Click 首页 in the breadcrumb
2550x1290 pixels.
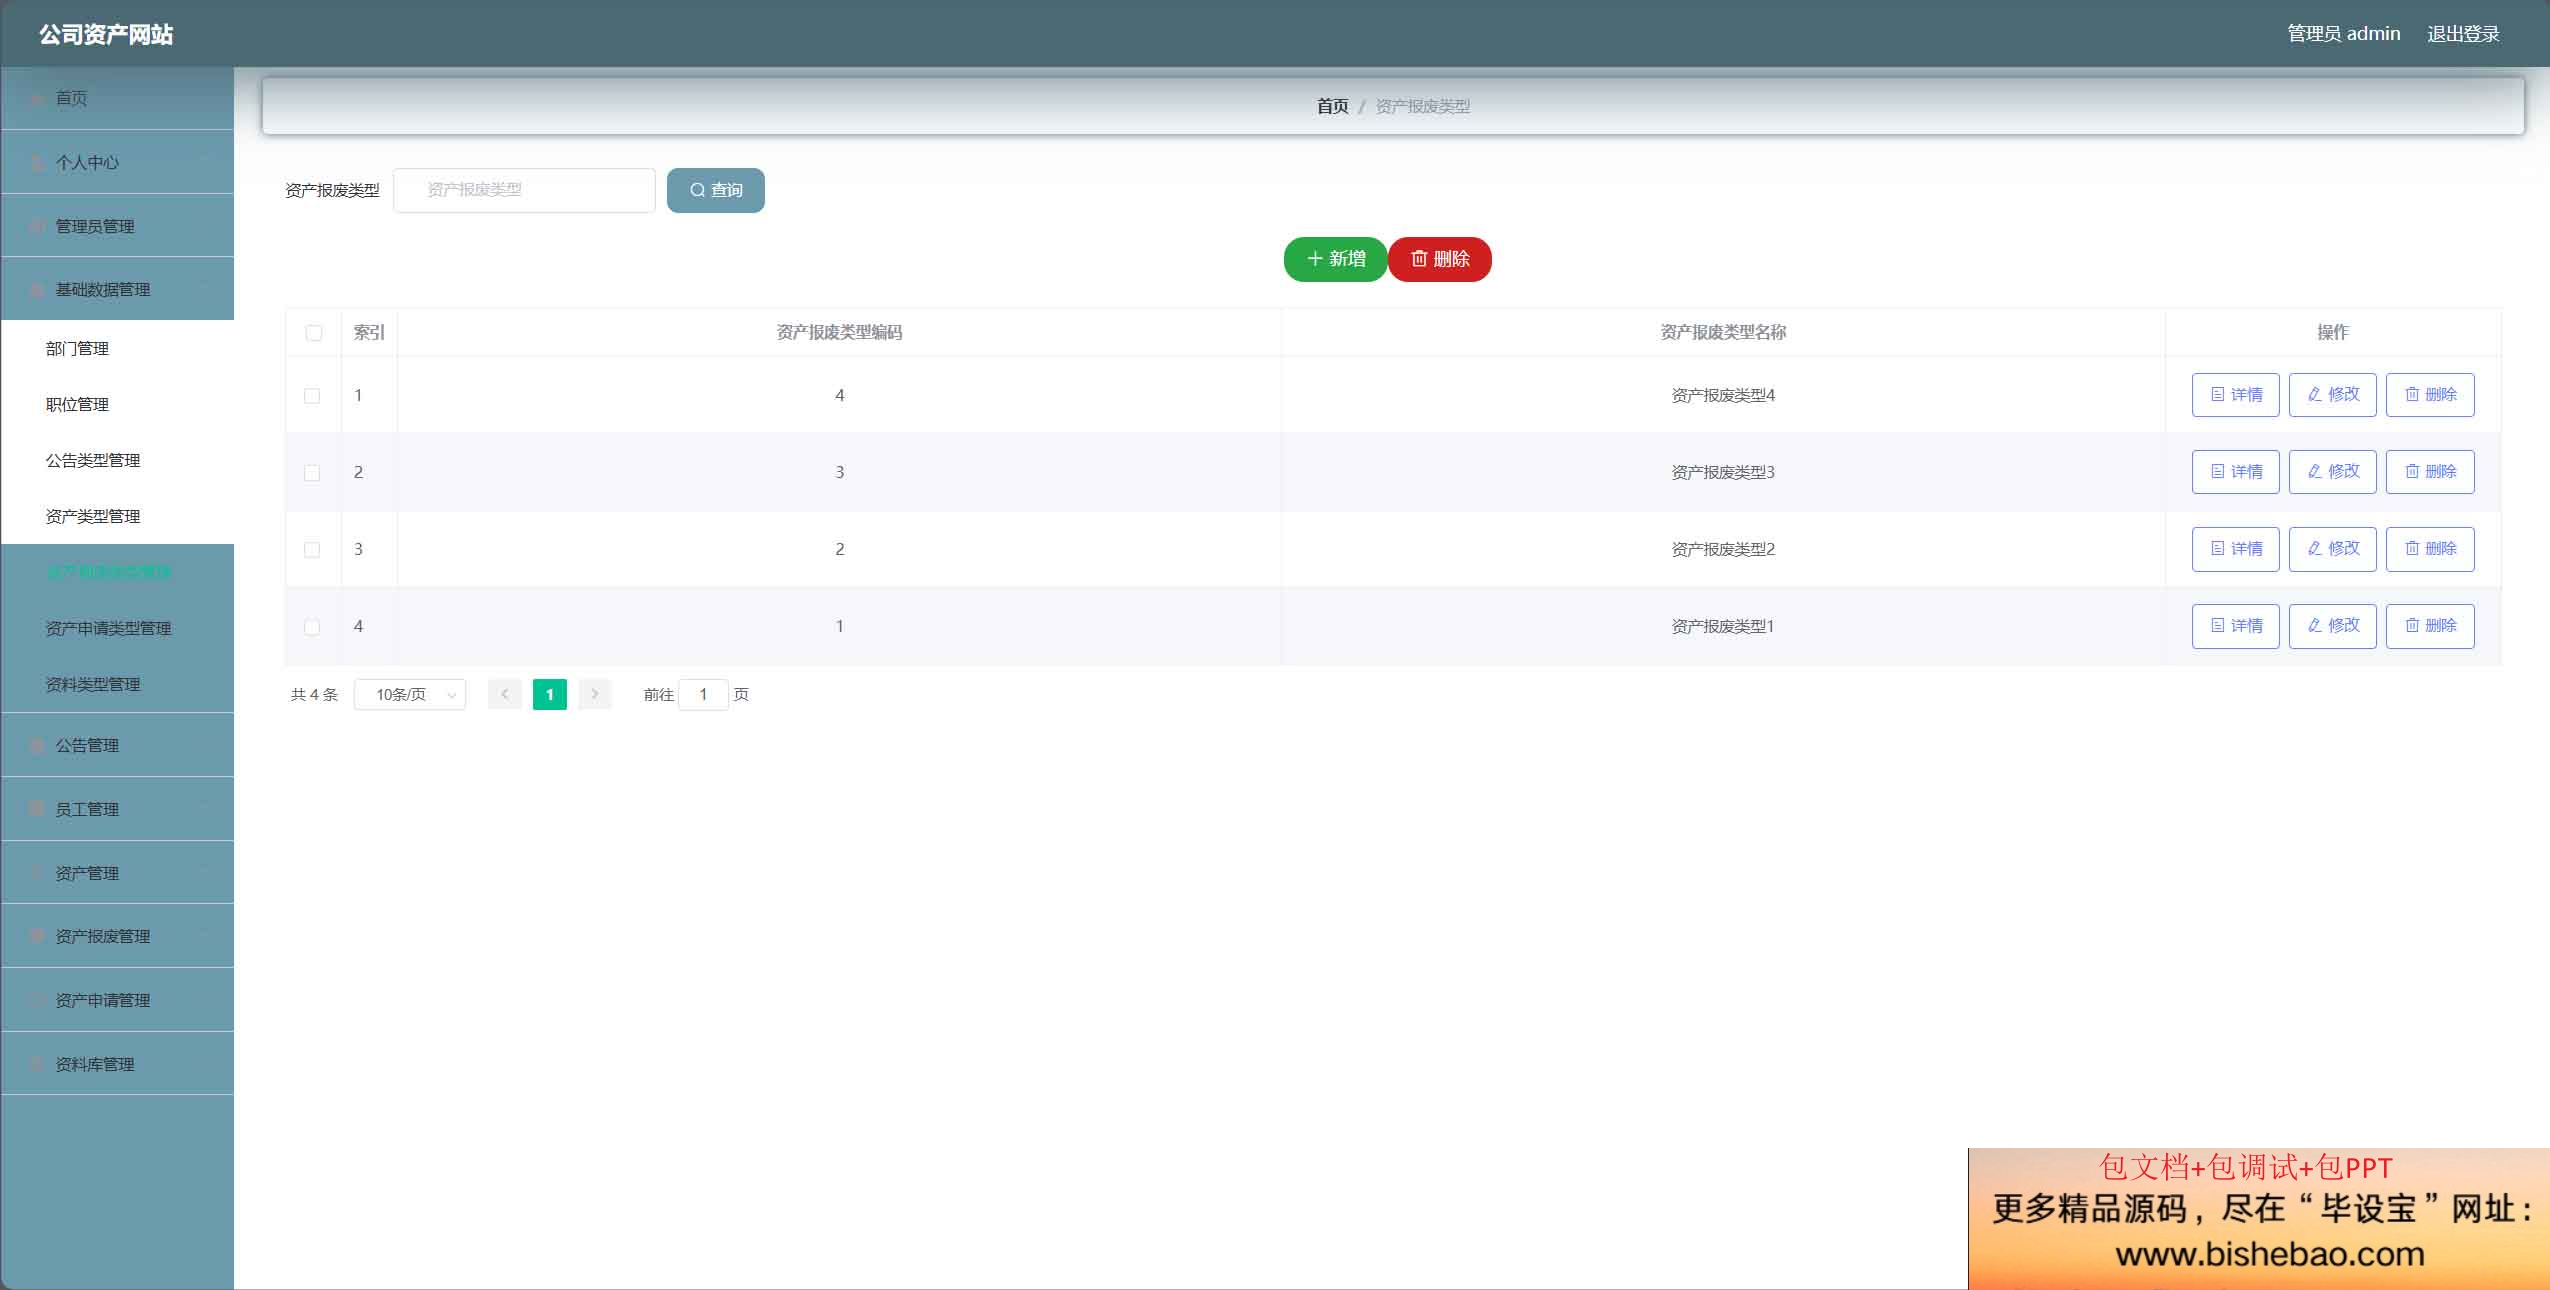(1332, 106)
